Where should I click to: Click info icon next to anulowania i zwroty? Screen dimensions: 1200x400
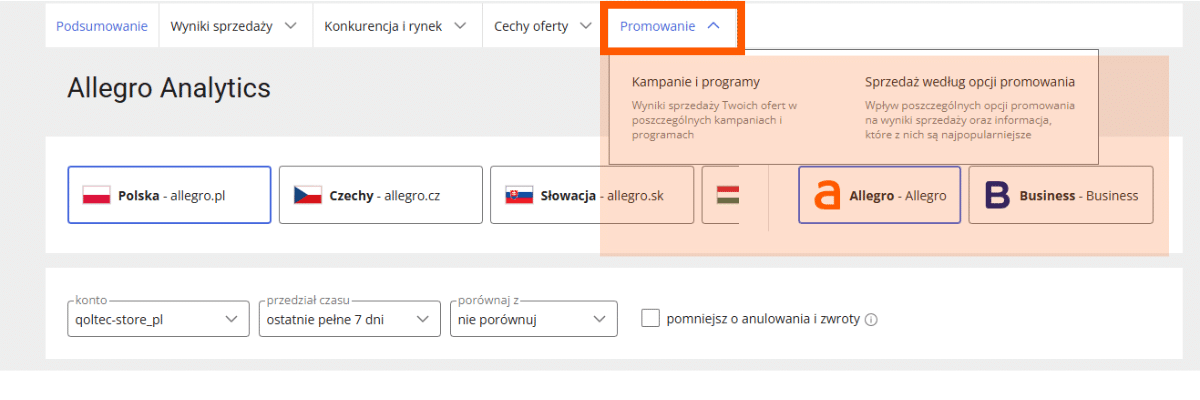click(x=871, y=320)
